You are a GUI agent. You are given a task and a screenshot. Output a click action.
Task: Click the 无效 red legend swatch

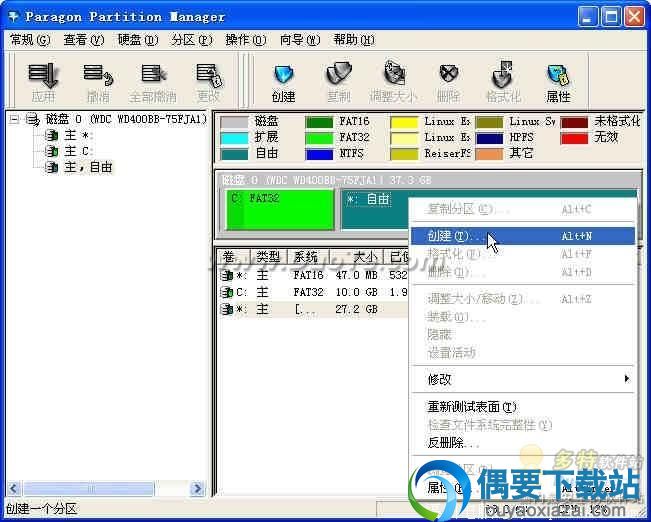coord(574,138)
